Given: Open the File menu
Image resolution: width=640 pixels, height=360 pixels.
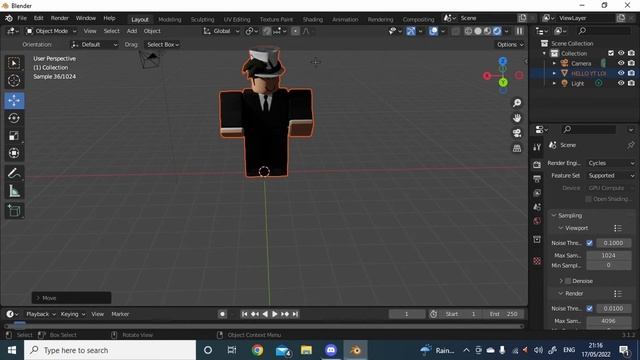Looking at the screenshot, I should coord(22,18).
